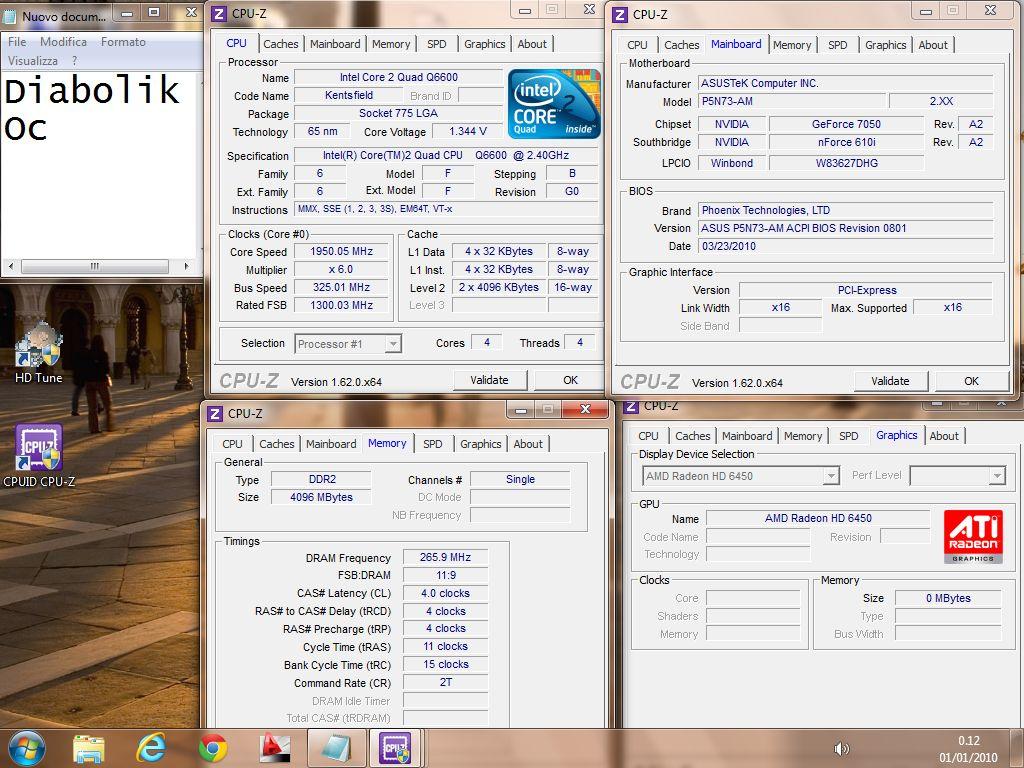Click the nForce 610i southbridge value
The height and width of the screenshot is (768, 1024).
click(846, 142)
